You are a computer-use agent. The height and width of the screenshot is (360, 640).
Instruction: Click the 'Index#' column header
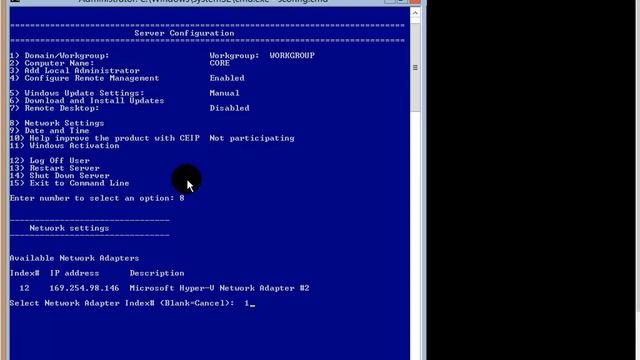point(24,273)
